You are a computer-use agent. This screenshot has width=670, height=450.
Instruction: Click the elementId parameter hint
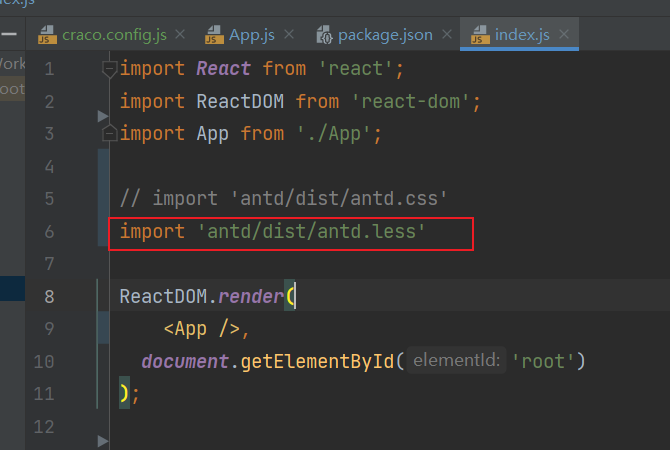(x=456, y=361)
